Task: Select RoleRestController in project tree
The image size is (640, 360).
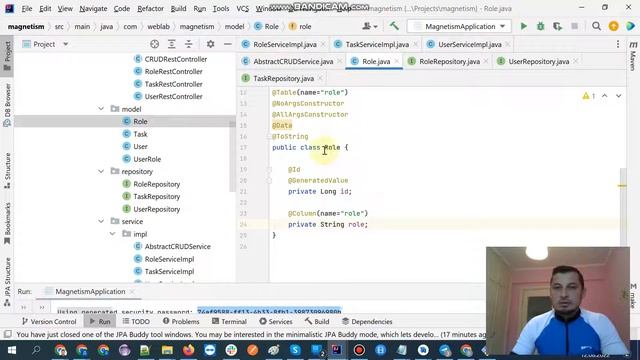Action: (x=173, y=71)
